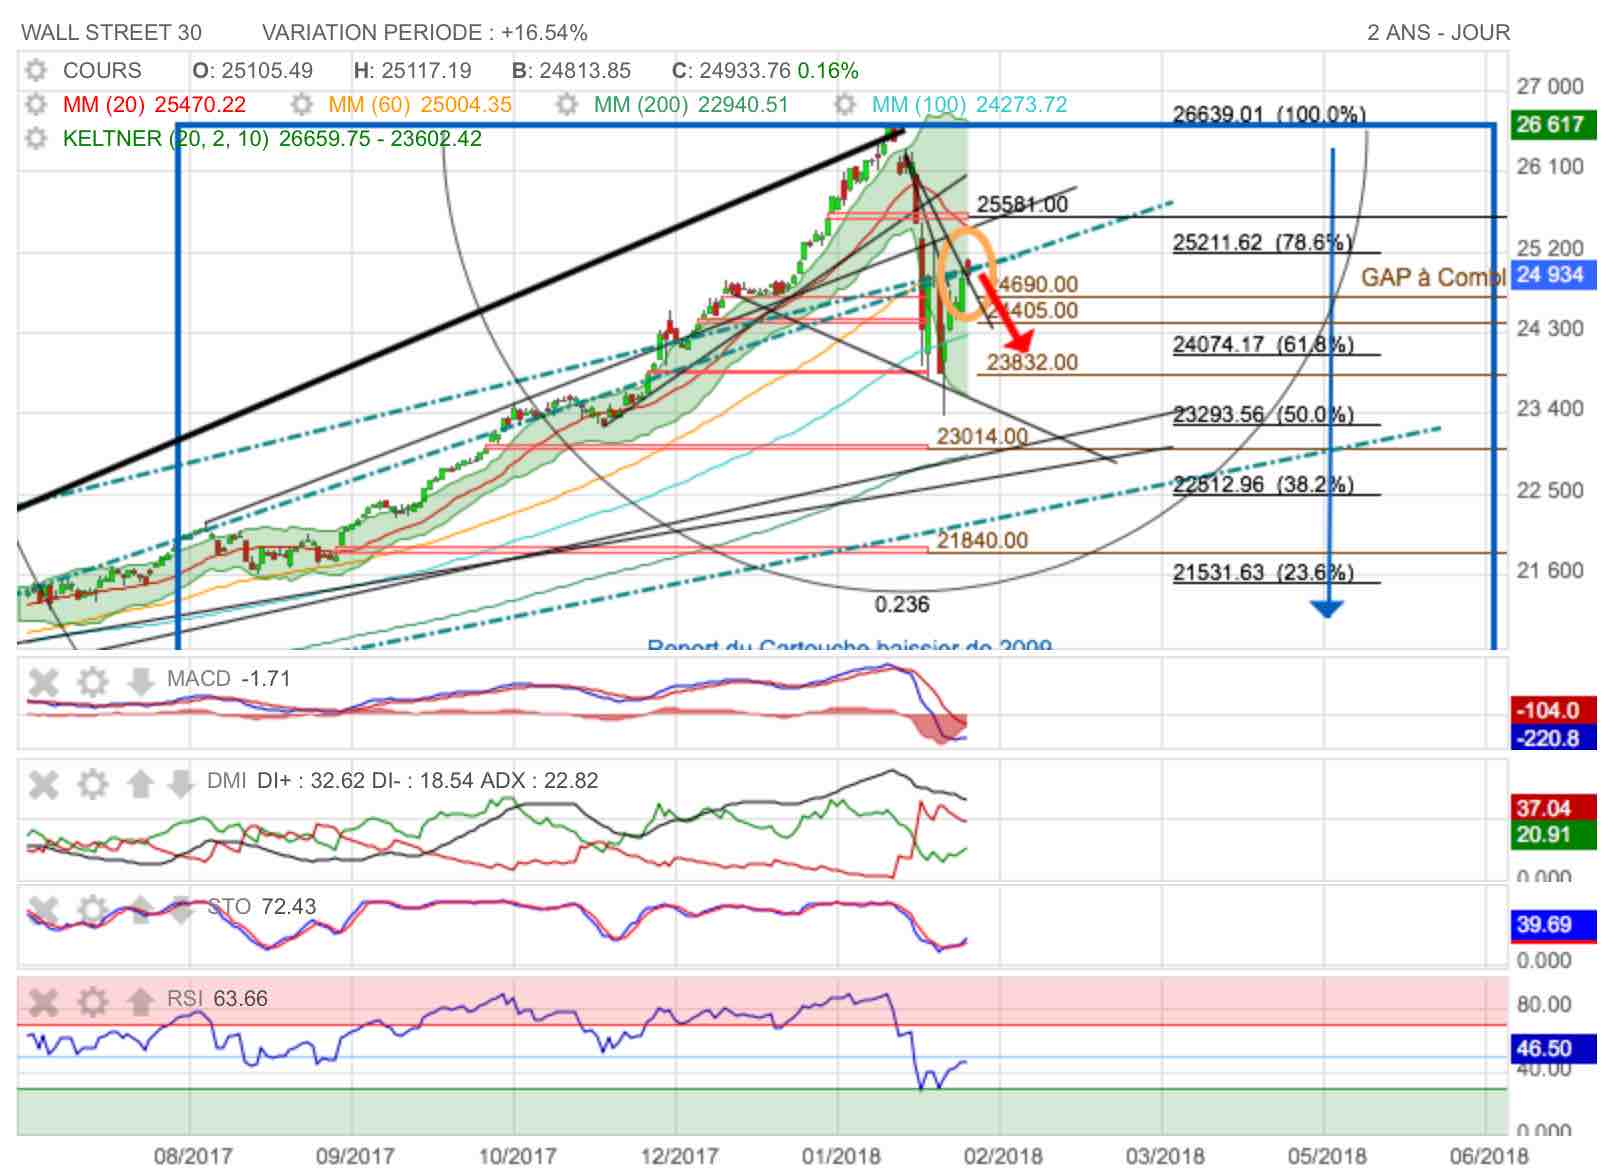Click the MACD -1.71 panel label
This screenshot has width=1616, height=1174.
click(228, 679)
